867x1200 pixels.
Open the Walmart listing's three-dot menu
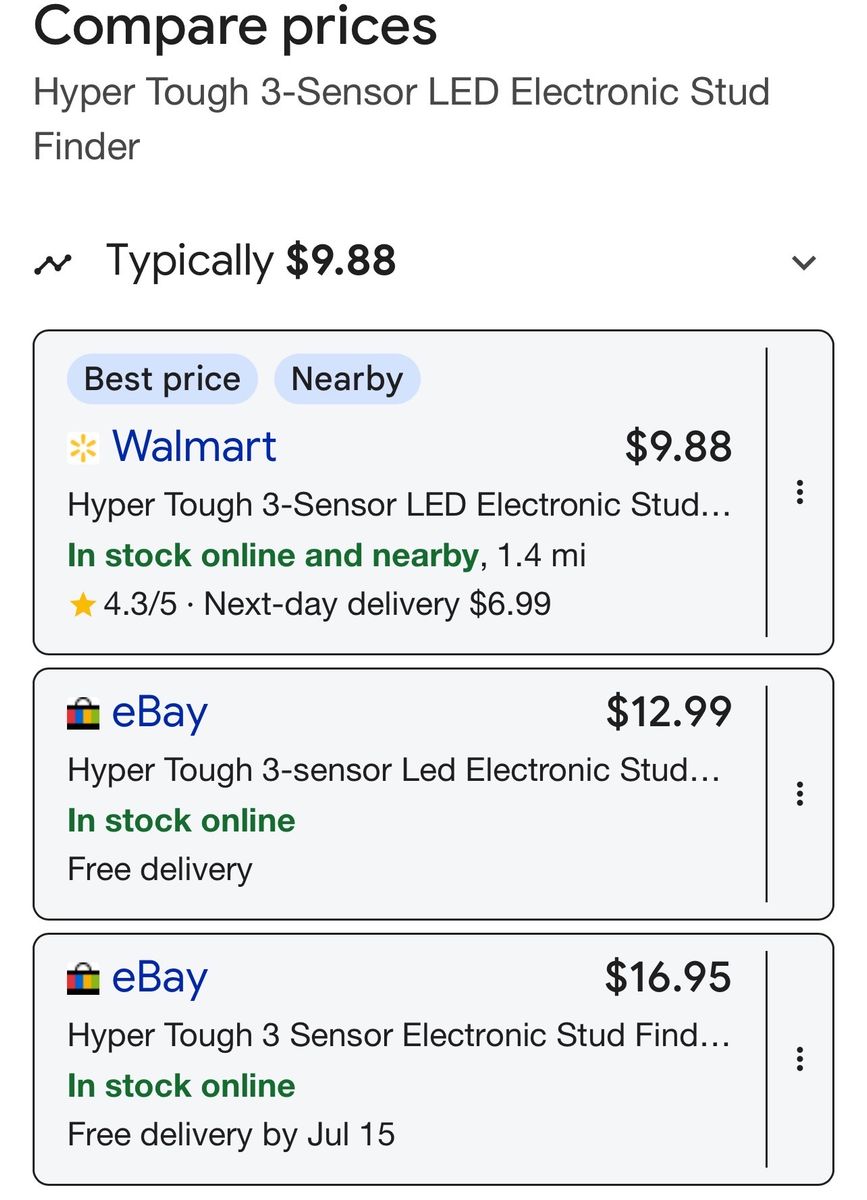click(799, 492)
